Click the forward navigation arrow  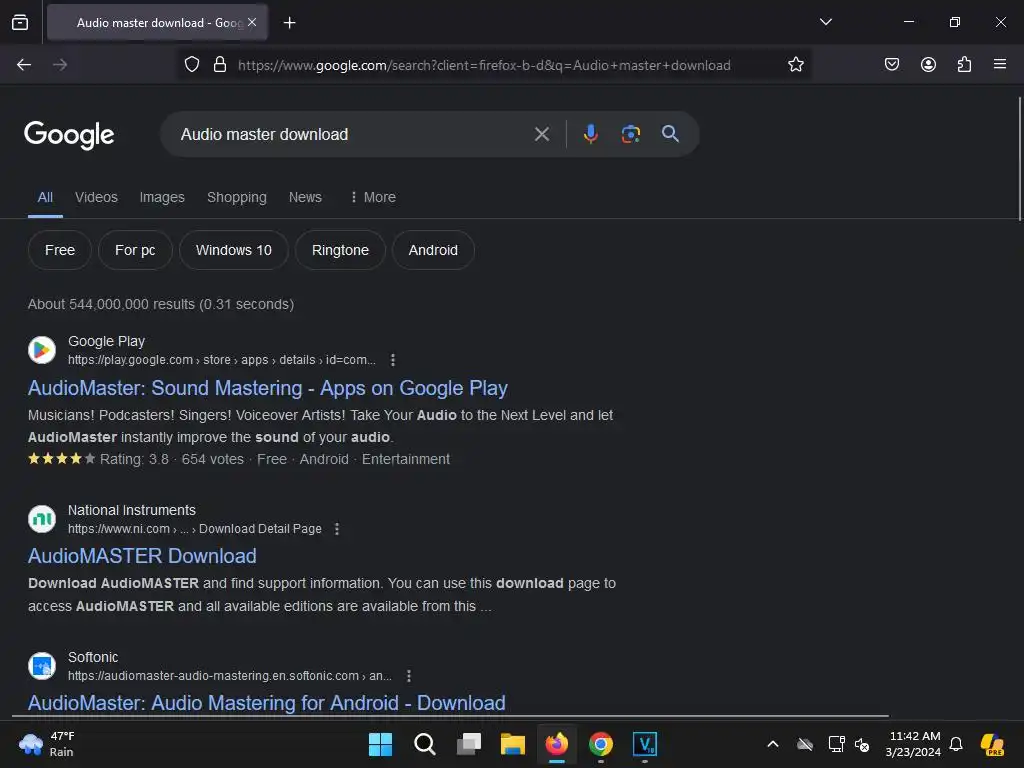60,65
